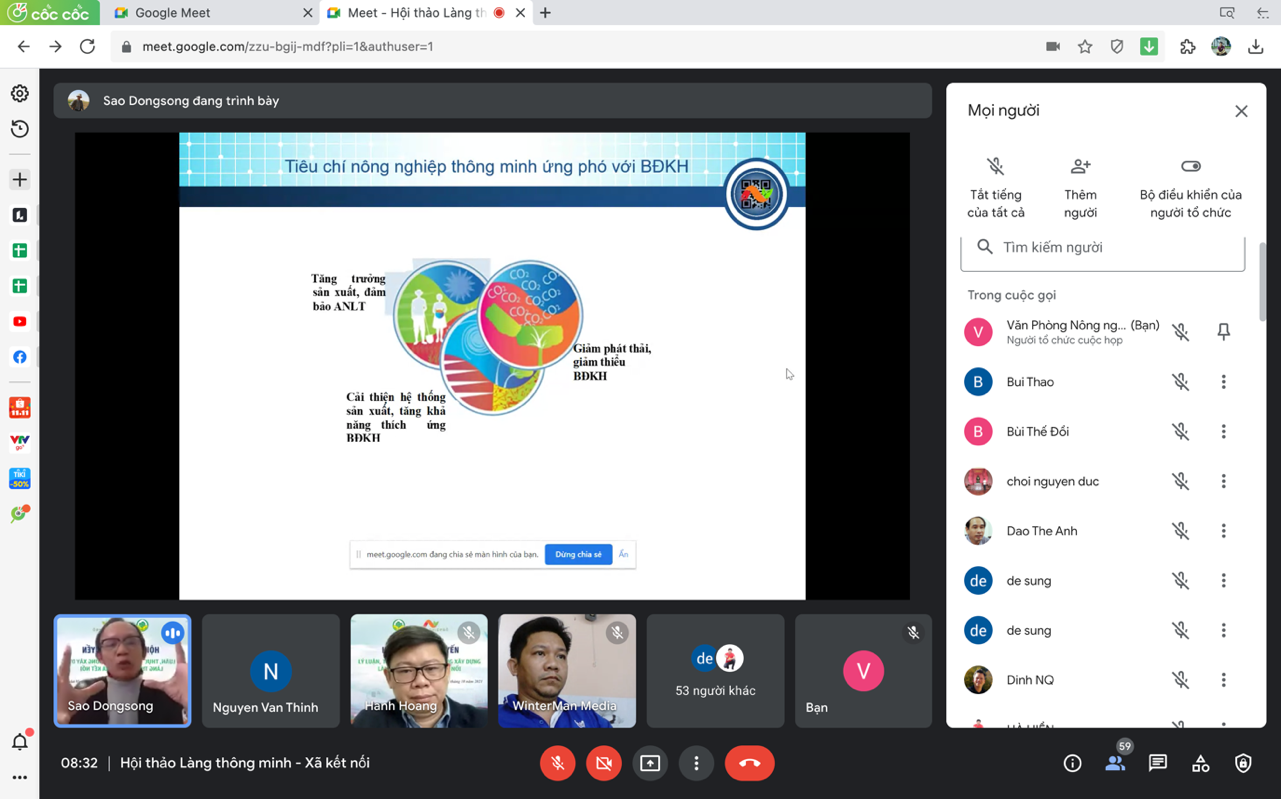Screen dimensions: 1281x799
Task: Select Sao Dongsong video tile
Action: click(122, 670)
